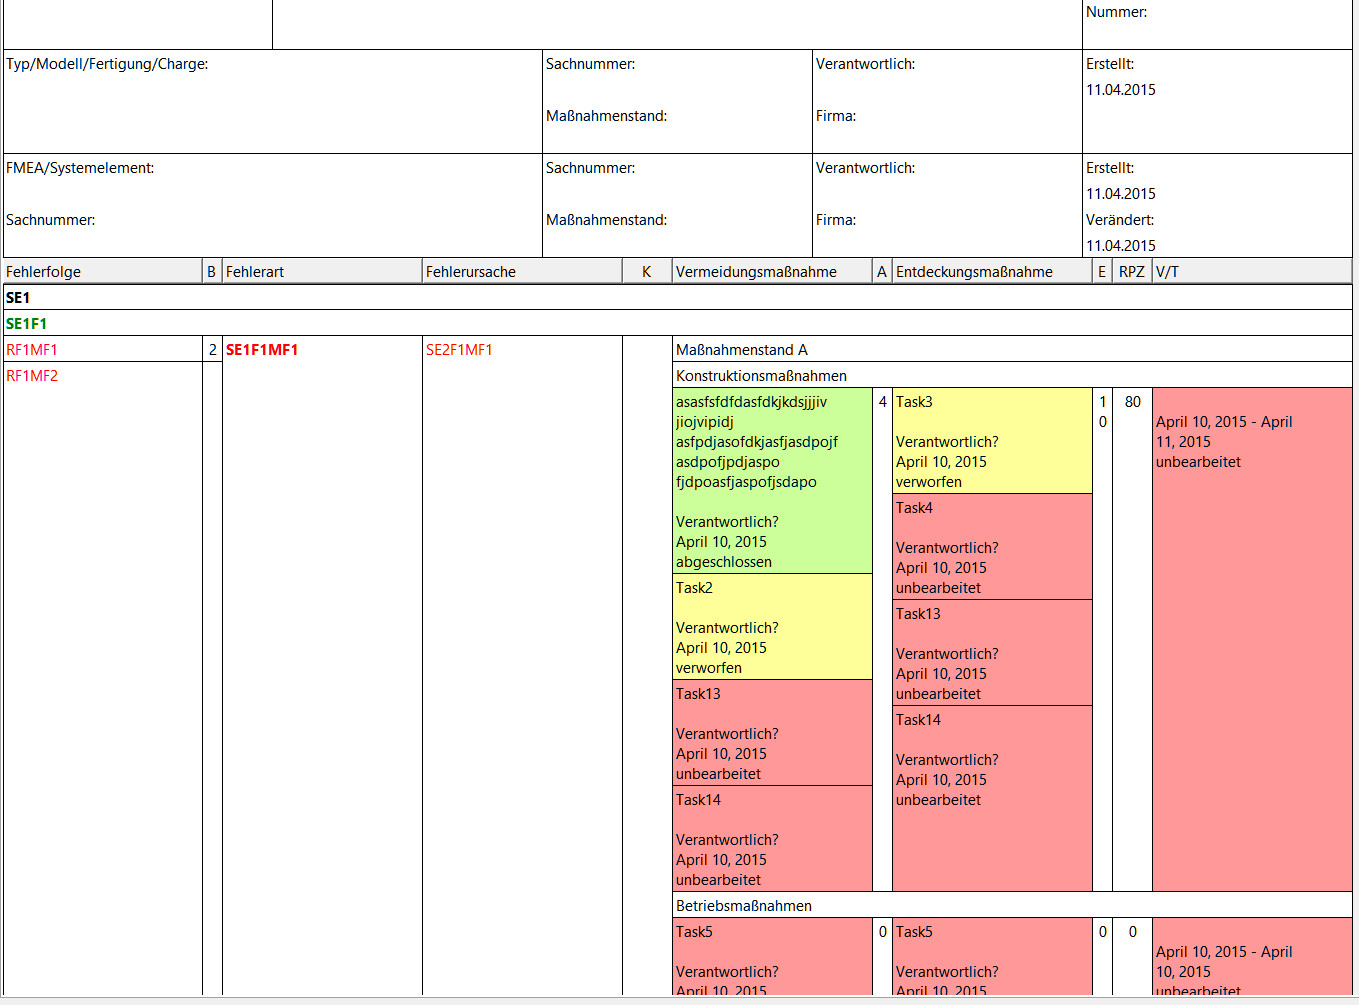The image size is (1359, 1005).
Task: Click the Konstruktionsmaßnahmen section row
Action: 1012,376
